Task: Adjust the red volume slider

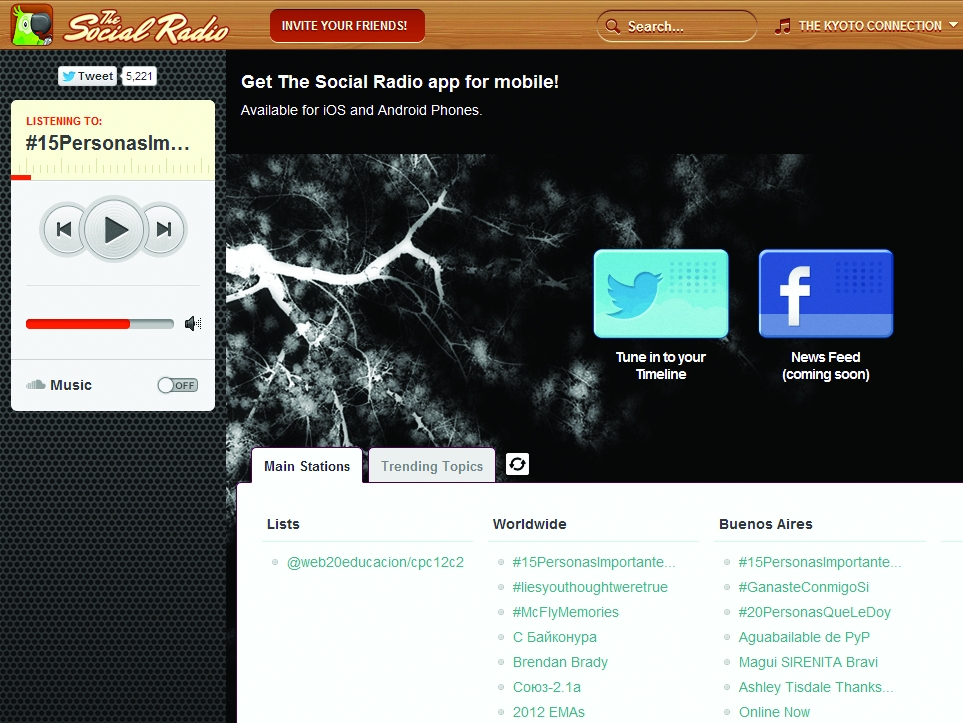Action: pyautogui.click(x=99, y=324)
